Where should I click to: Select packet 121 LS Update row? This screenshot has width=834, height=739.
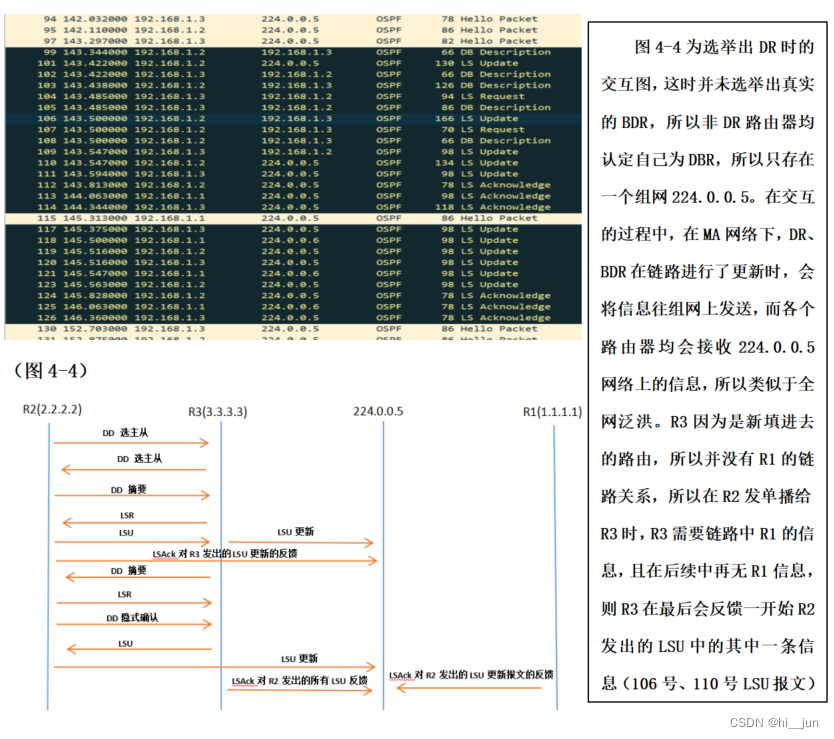click(293, 273)
